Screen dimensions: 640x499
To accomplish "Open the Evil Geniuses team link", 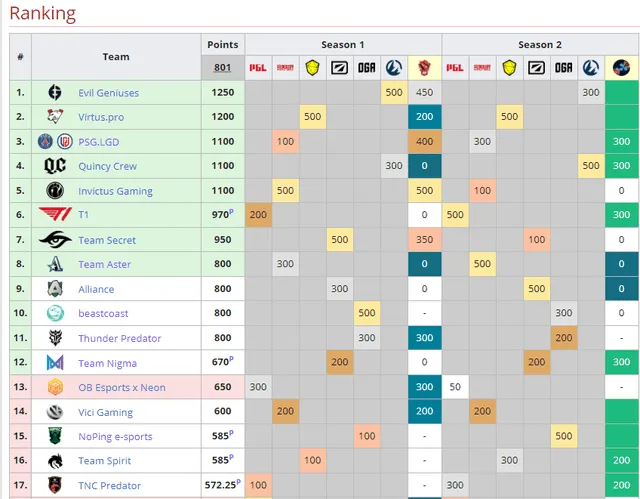I will (109, 93).
